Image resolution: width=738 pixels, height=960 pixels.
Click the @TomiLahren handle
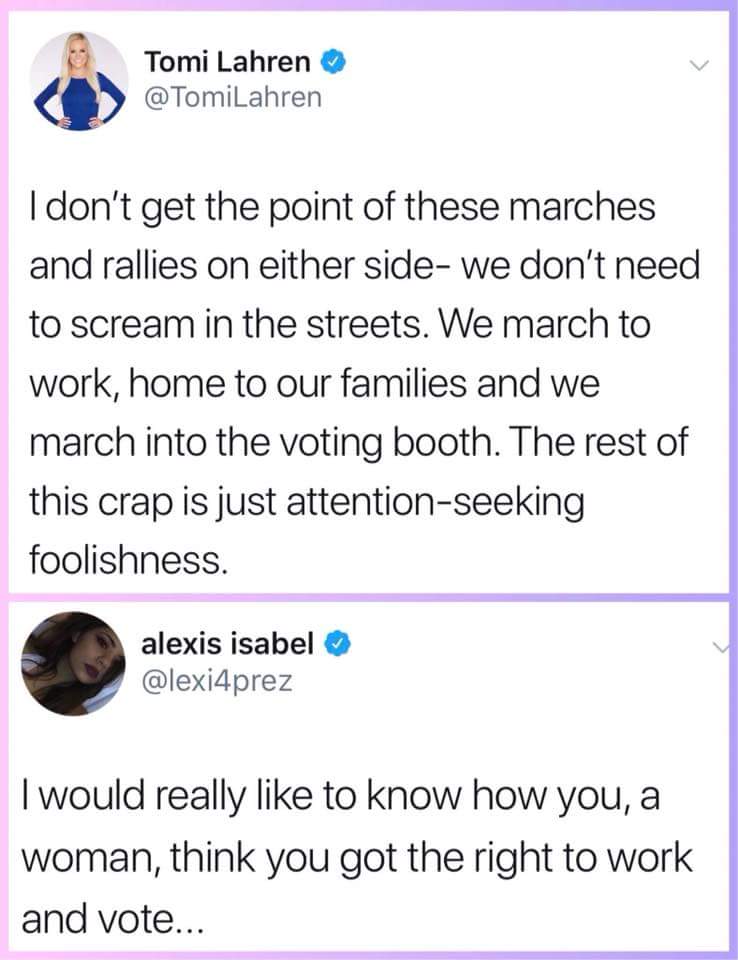point(235,96)
